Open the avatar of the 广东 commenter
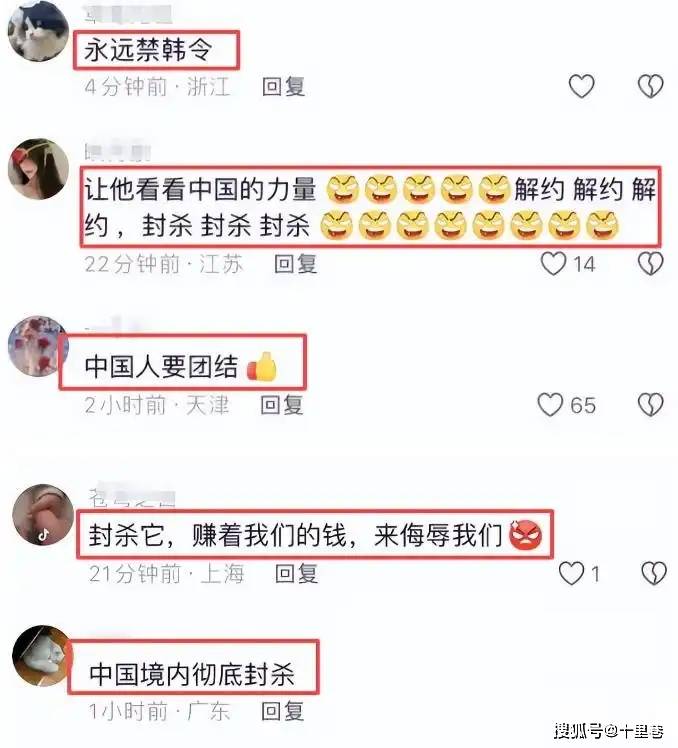Viewport: 678px width, 748px height. (42, 656)
